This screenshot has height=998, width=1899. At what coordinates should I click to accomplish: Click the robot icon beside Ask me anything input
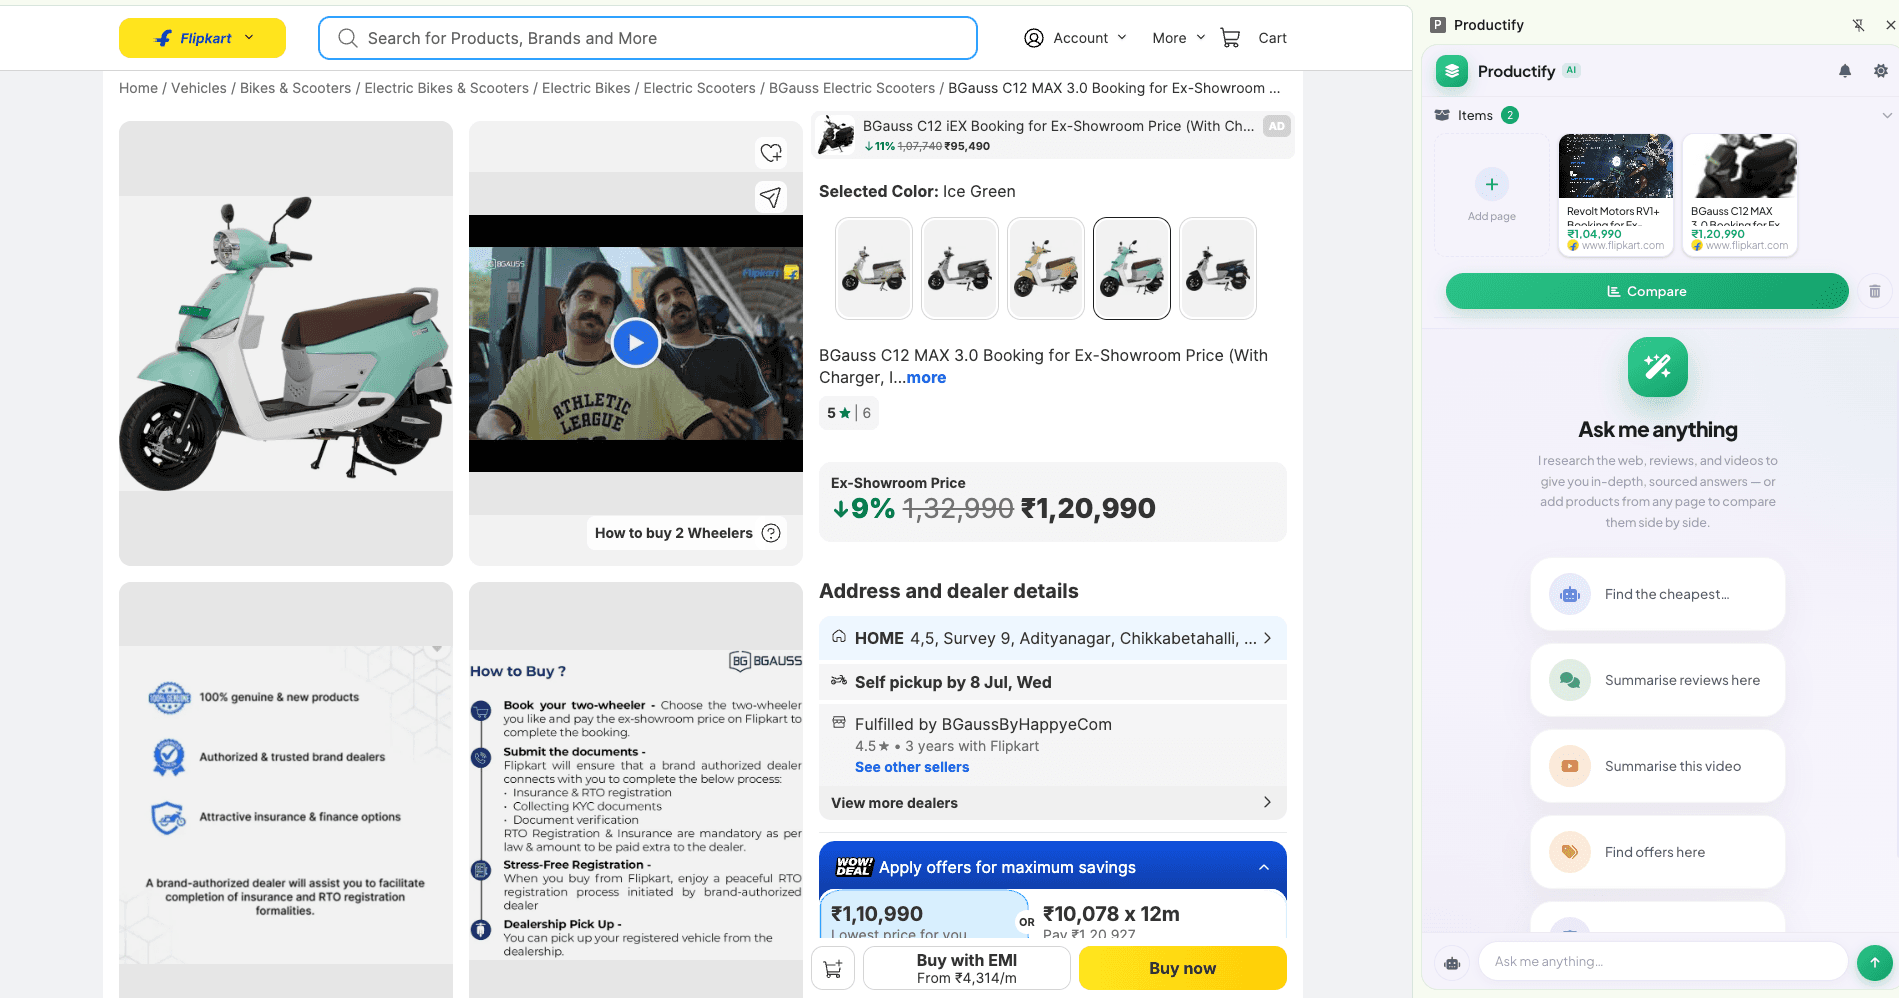coord(1452,963)
